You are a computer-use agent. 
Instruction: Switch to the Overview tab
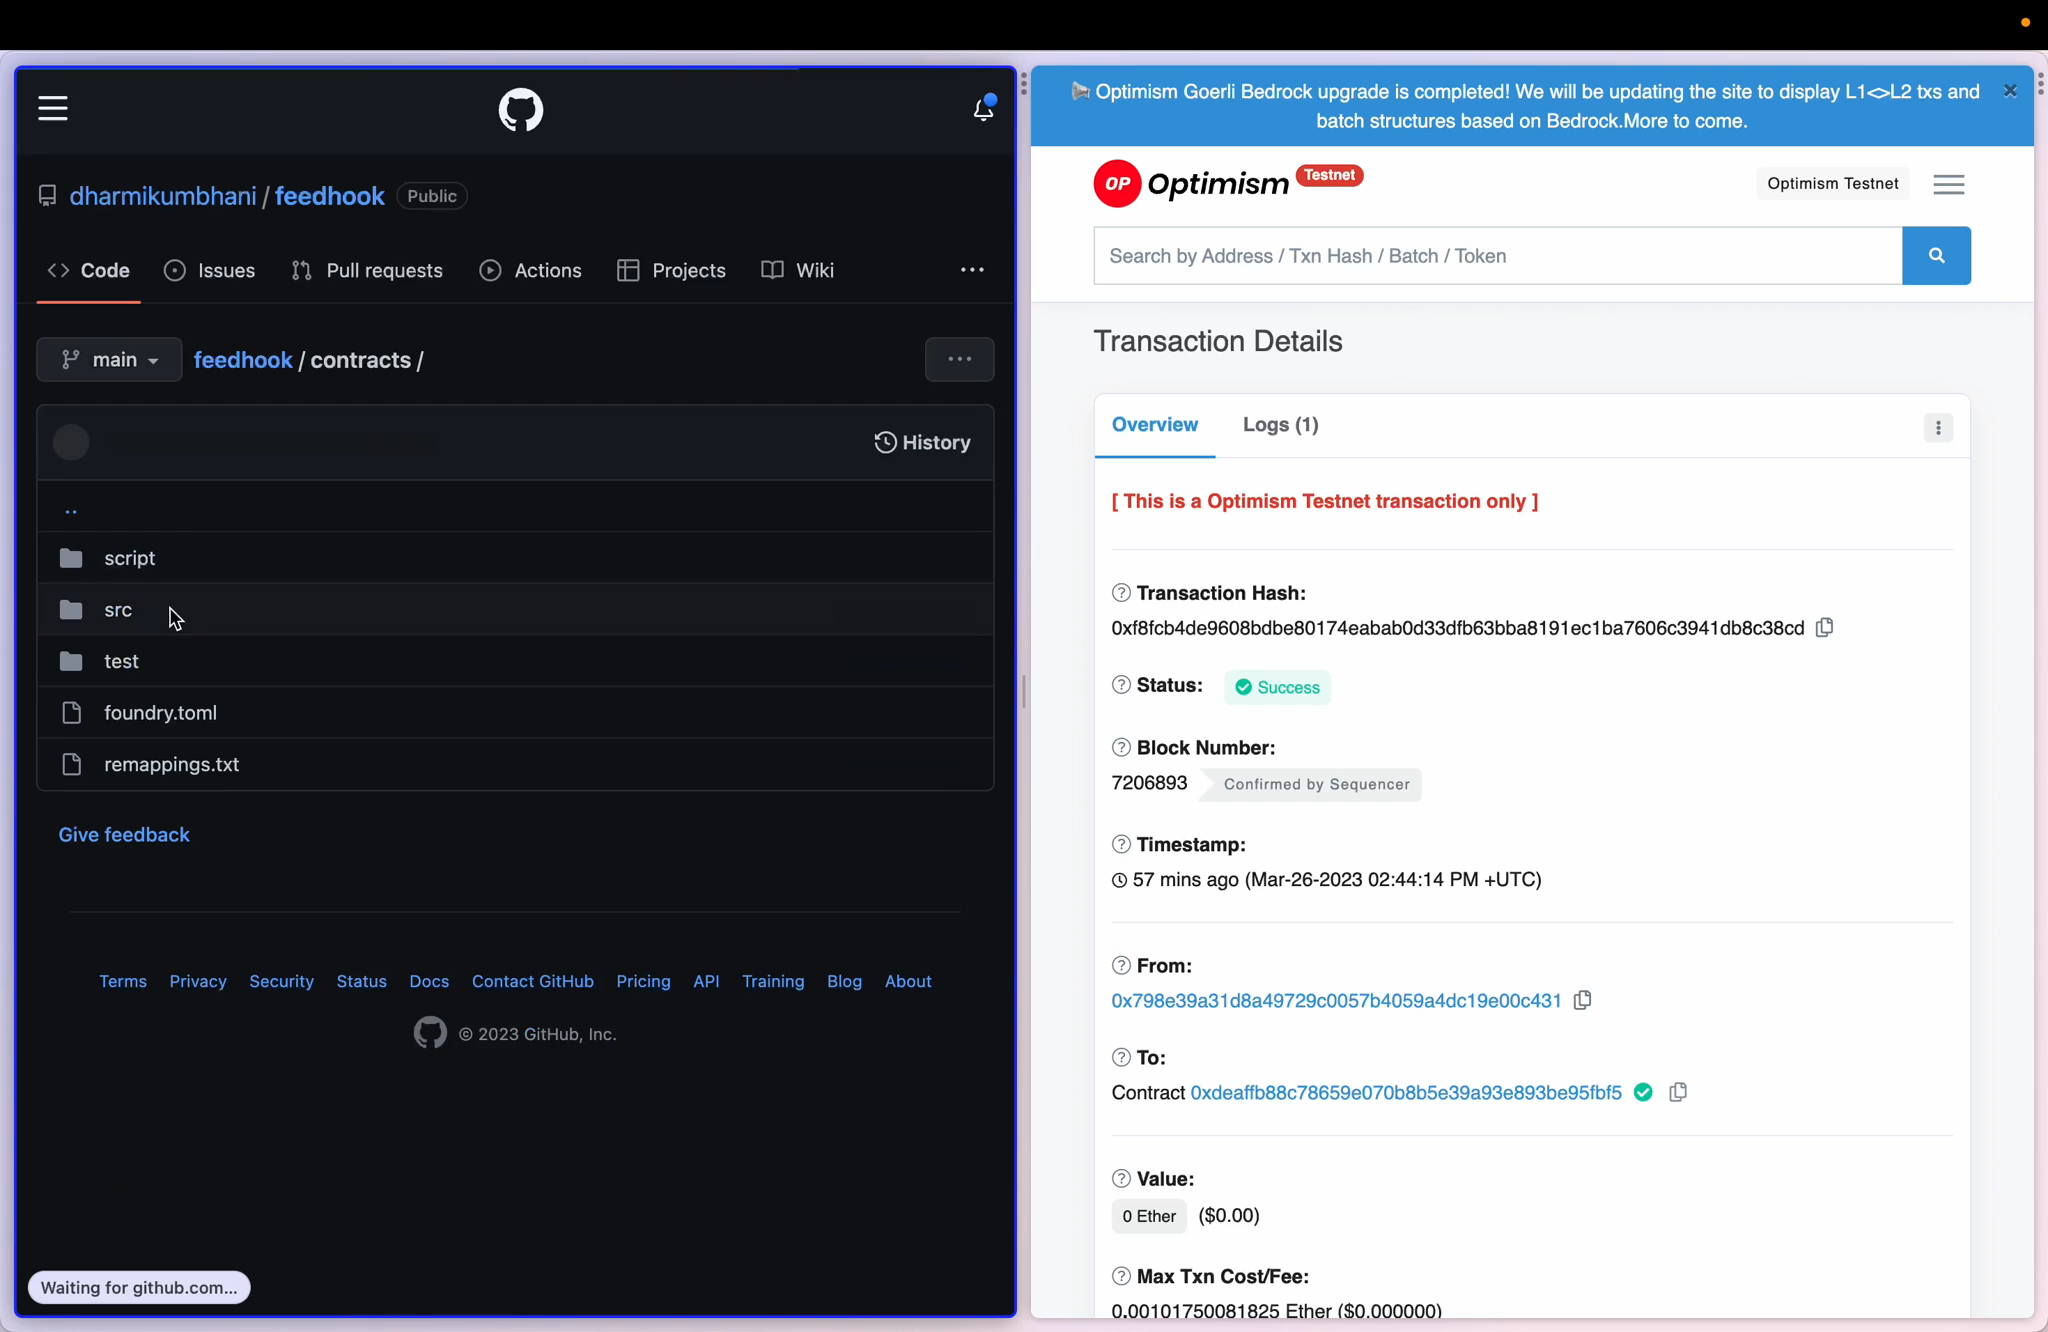click(1155, 425)
